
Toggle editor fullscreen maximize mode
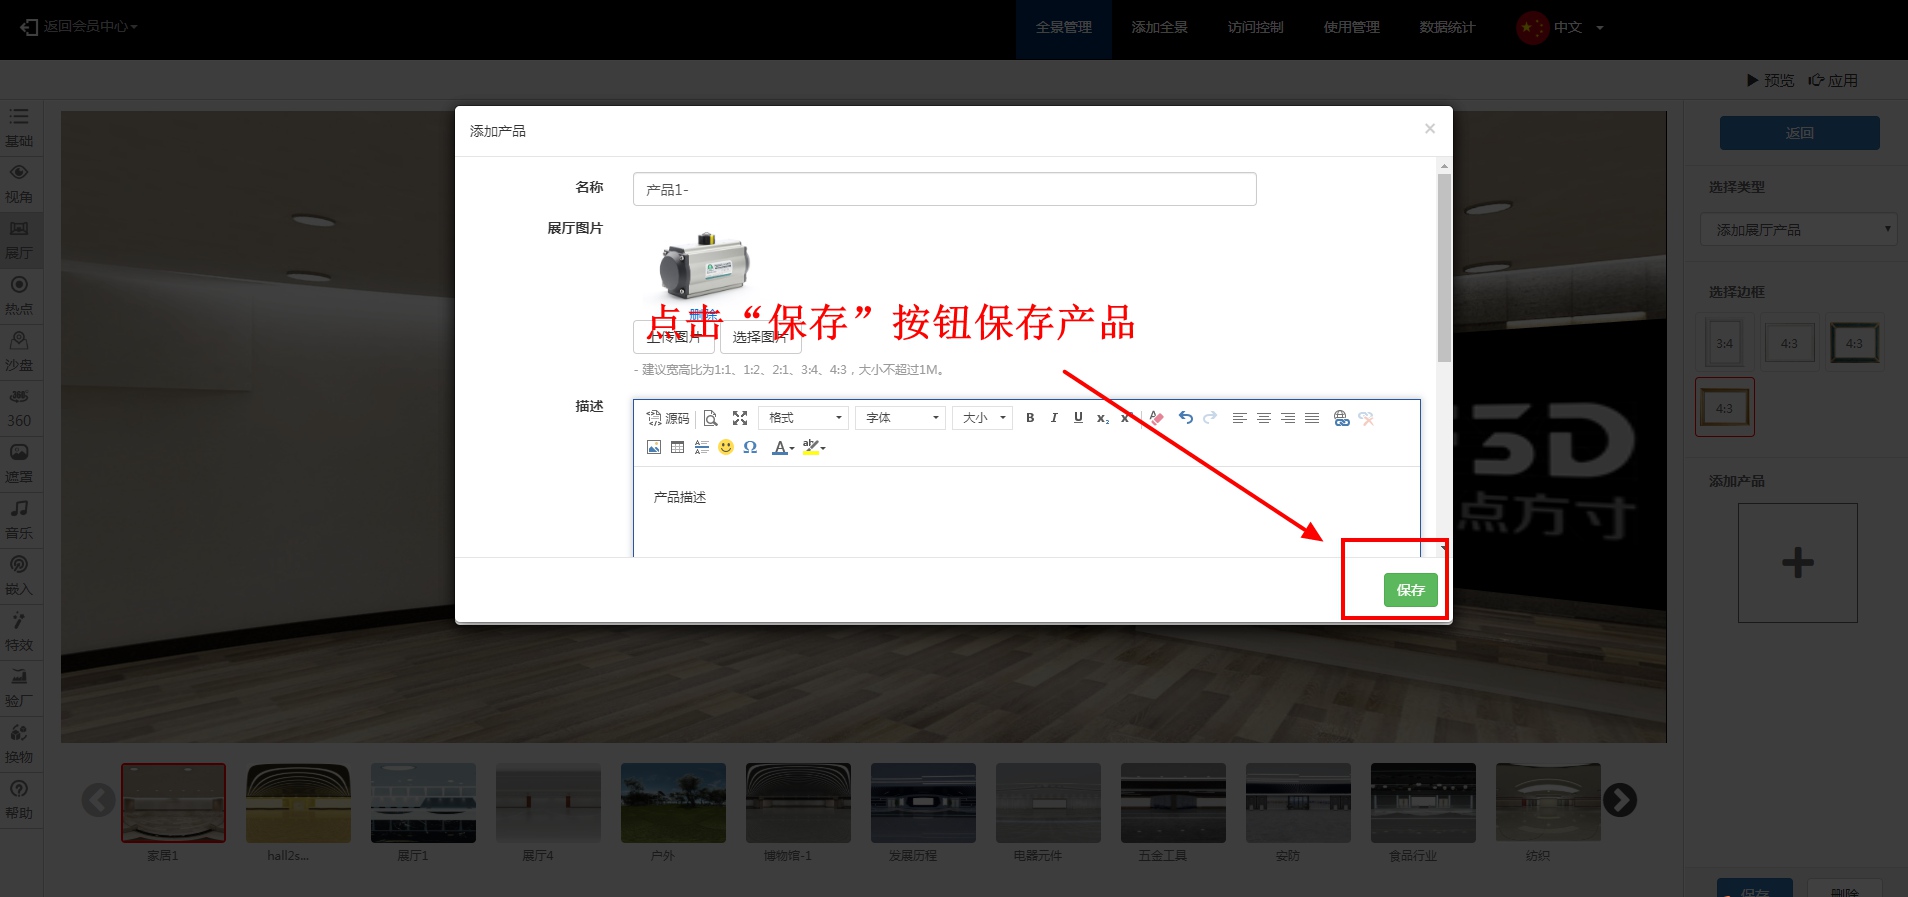pyautogui.click(x=740, y=418)
